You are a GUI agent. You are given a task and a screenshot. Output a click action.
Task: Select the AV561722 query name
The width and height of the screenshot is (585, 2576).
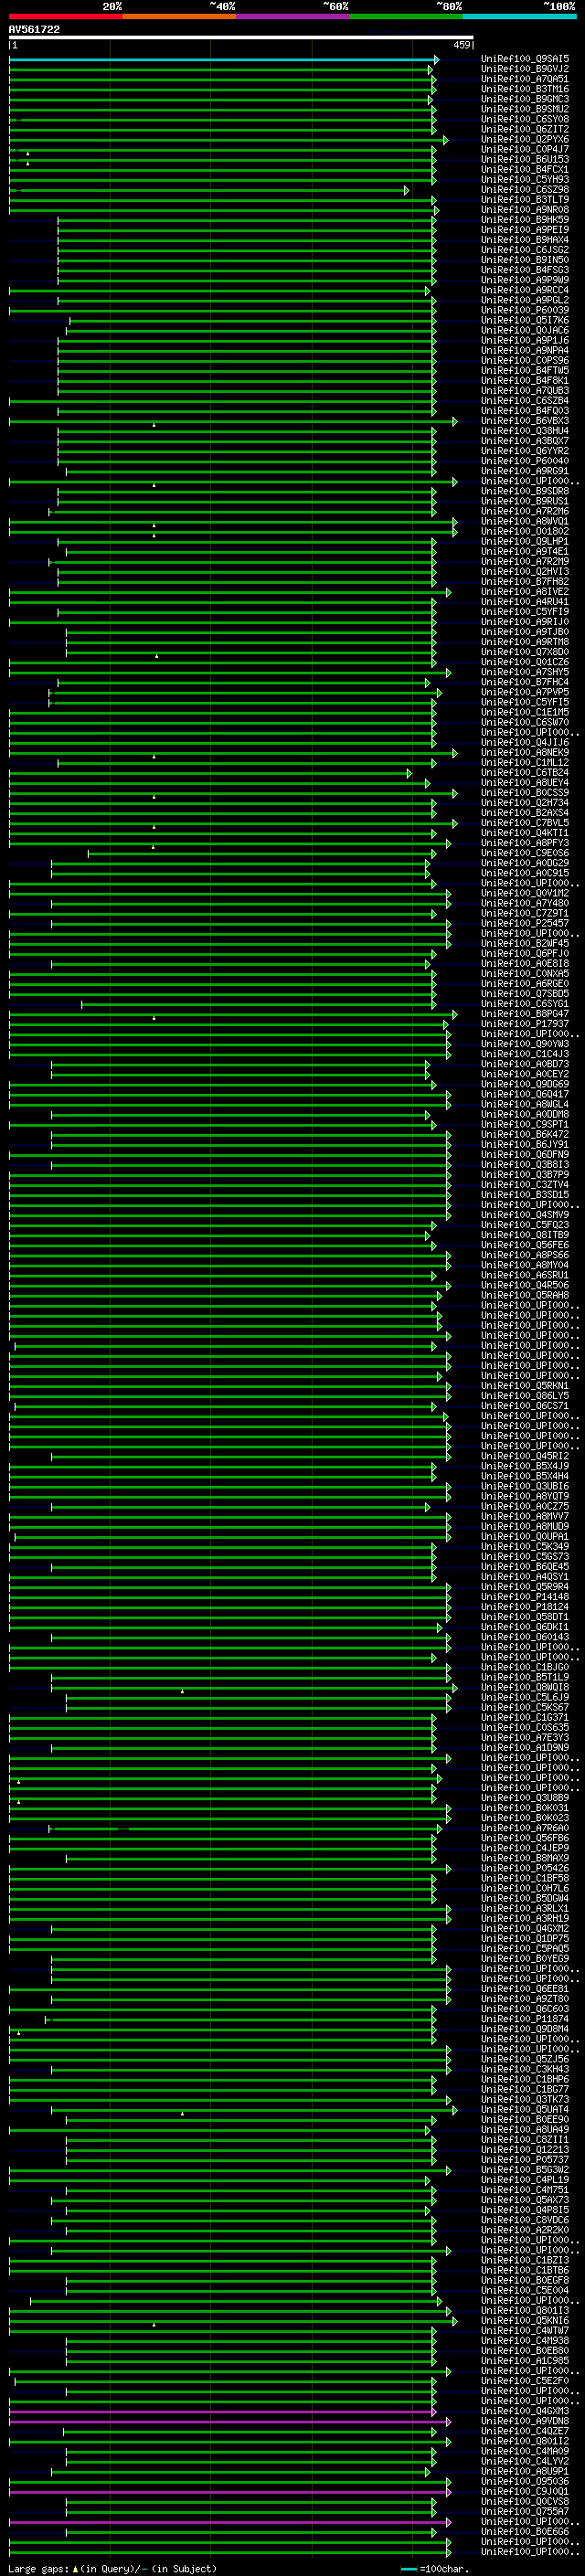[x=34, y=30]
